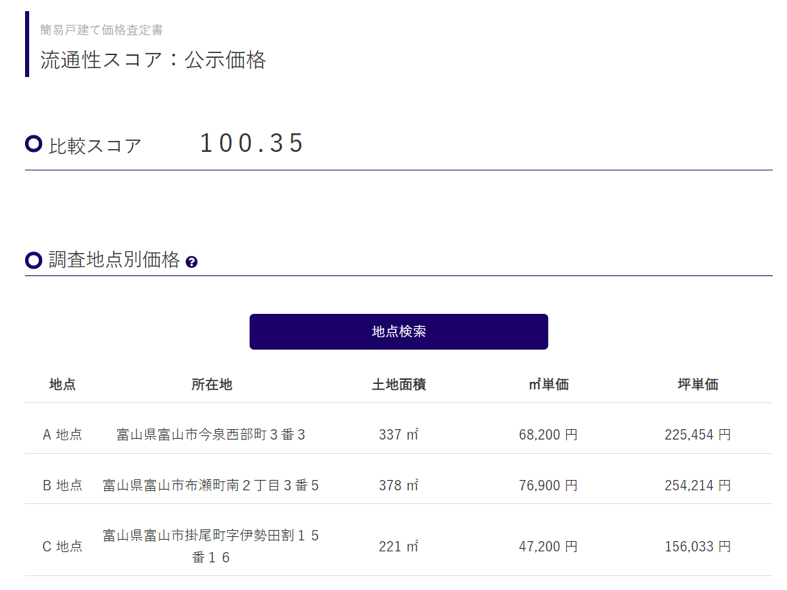Click the 地点 column header
Viewport: 787px width, 590px height.
[62, 384]
